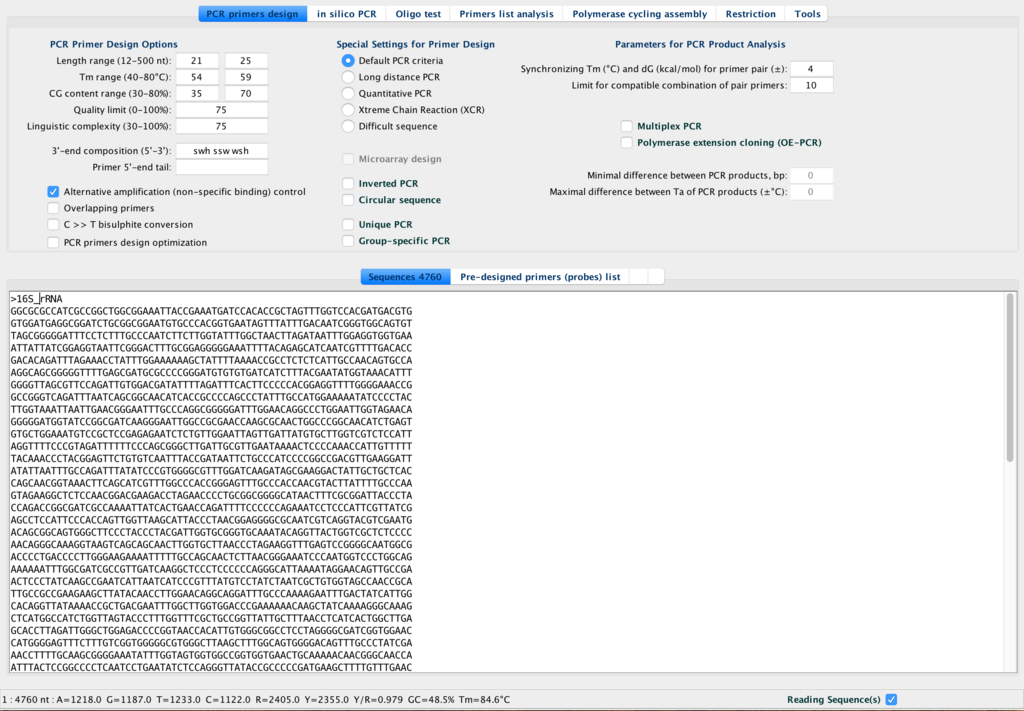Disable Alternative amplification (non-specific binding) control
Image resolution: width=1024 pixels, height=711 pixels.
[x=53, y=192]
